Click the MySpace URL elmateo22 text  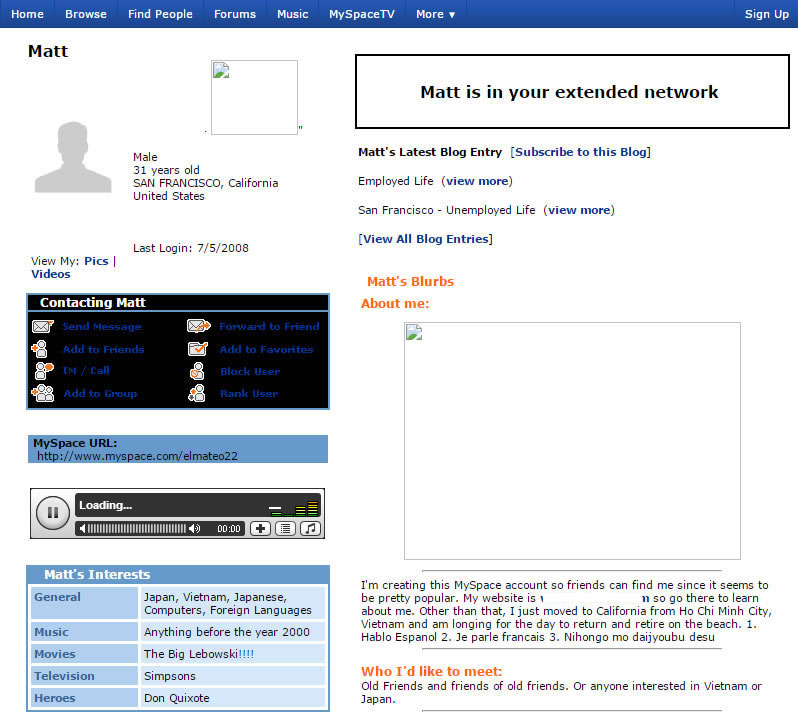[137, 456]
